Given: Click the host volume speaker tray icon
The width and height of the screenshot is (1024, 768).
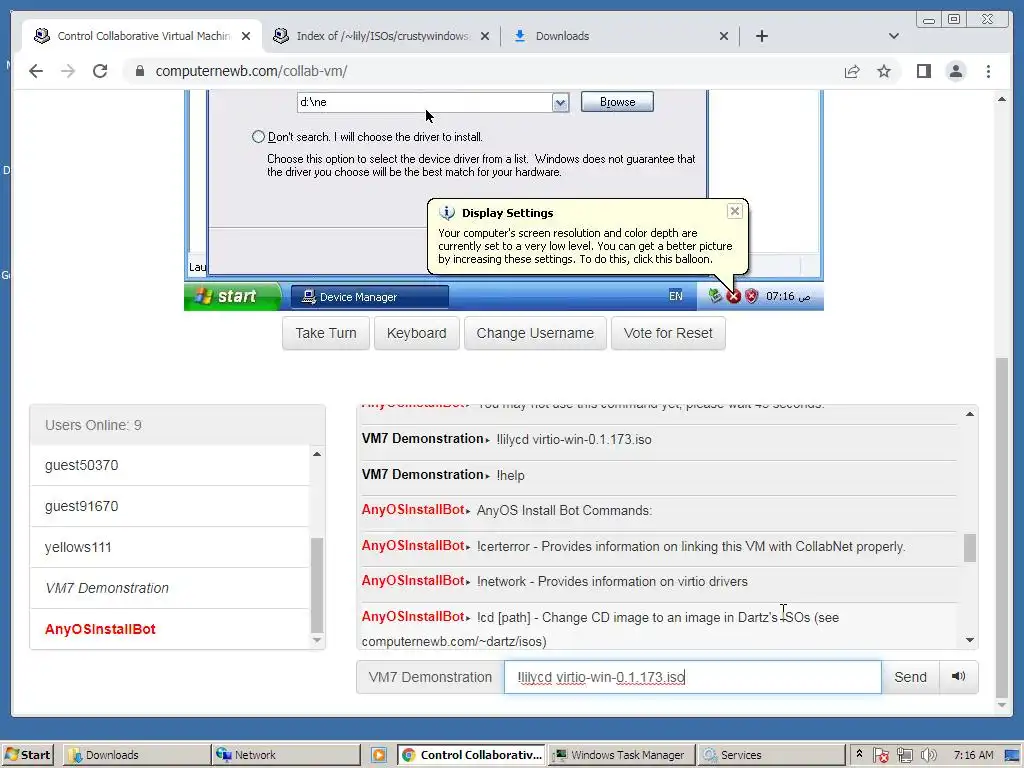Looking at the screenshot, I should [x=929, y=755].
